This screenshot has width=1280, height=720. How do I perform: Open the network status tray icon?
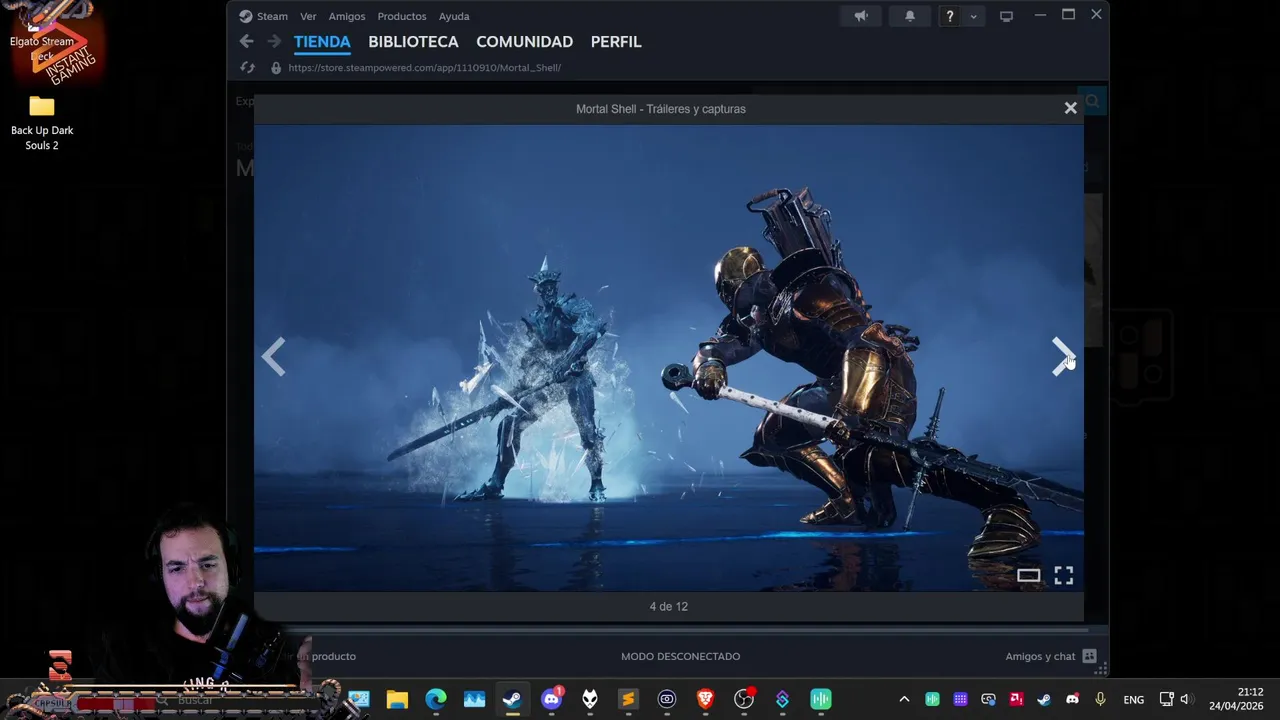coord(1166,699)
